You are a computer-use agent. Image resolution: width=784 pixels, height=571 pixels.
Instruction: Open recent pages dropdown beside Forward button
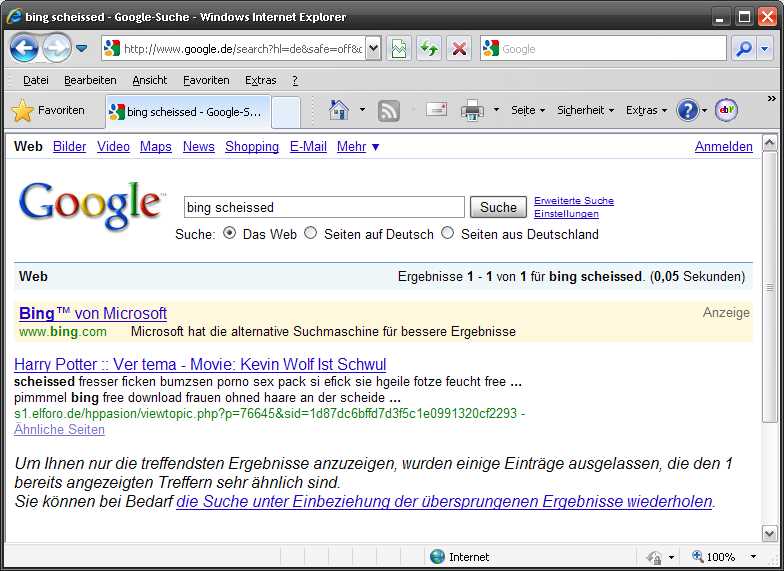click(x=82, y=48)
